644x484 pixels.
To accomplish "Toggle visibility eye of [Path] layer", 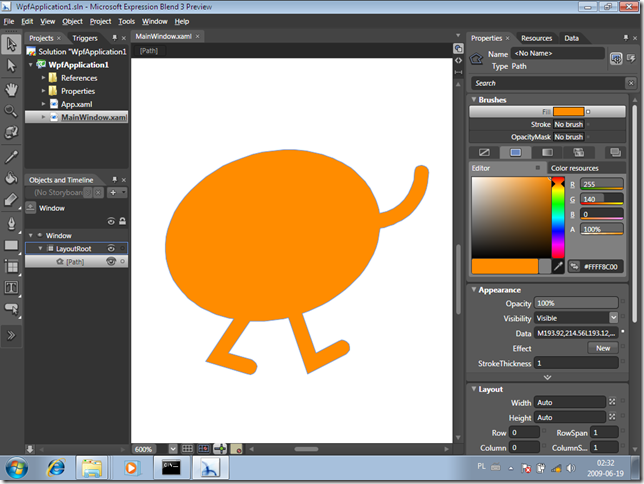I will click(x=111, y=261).
